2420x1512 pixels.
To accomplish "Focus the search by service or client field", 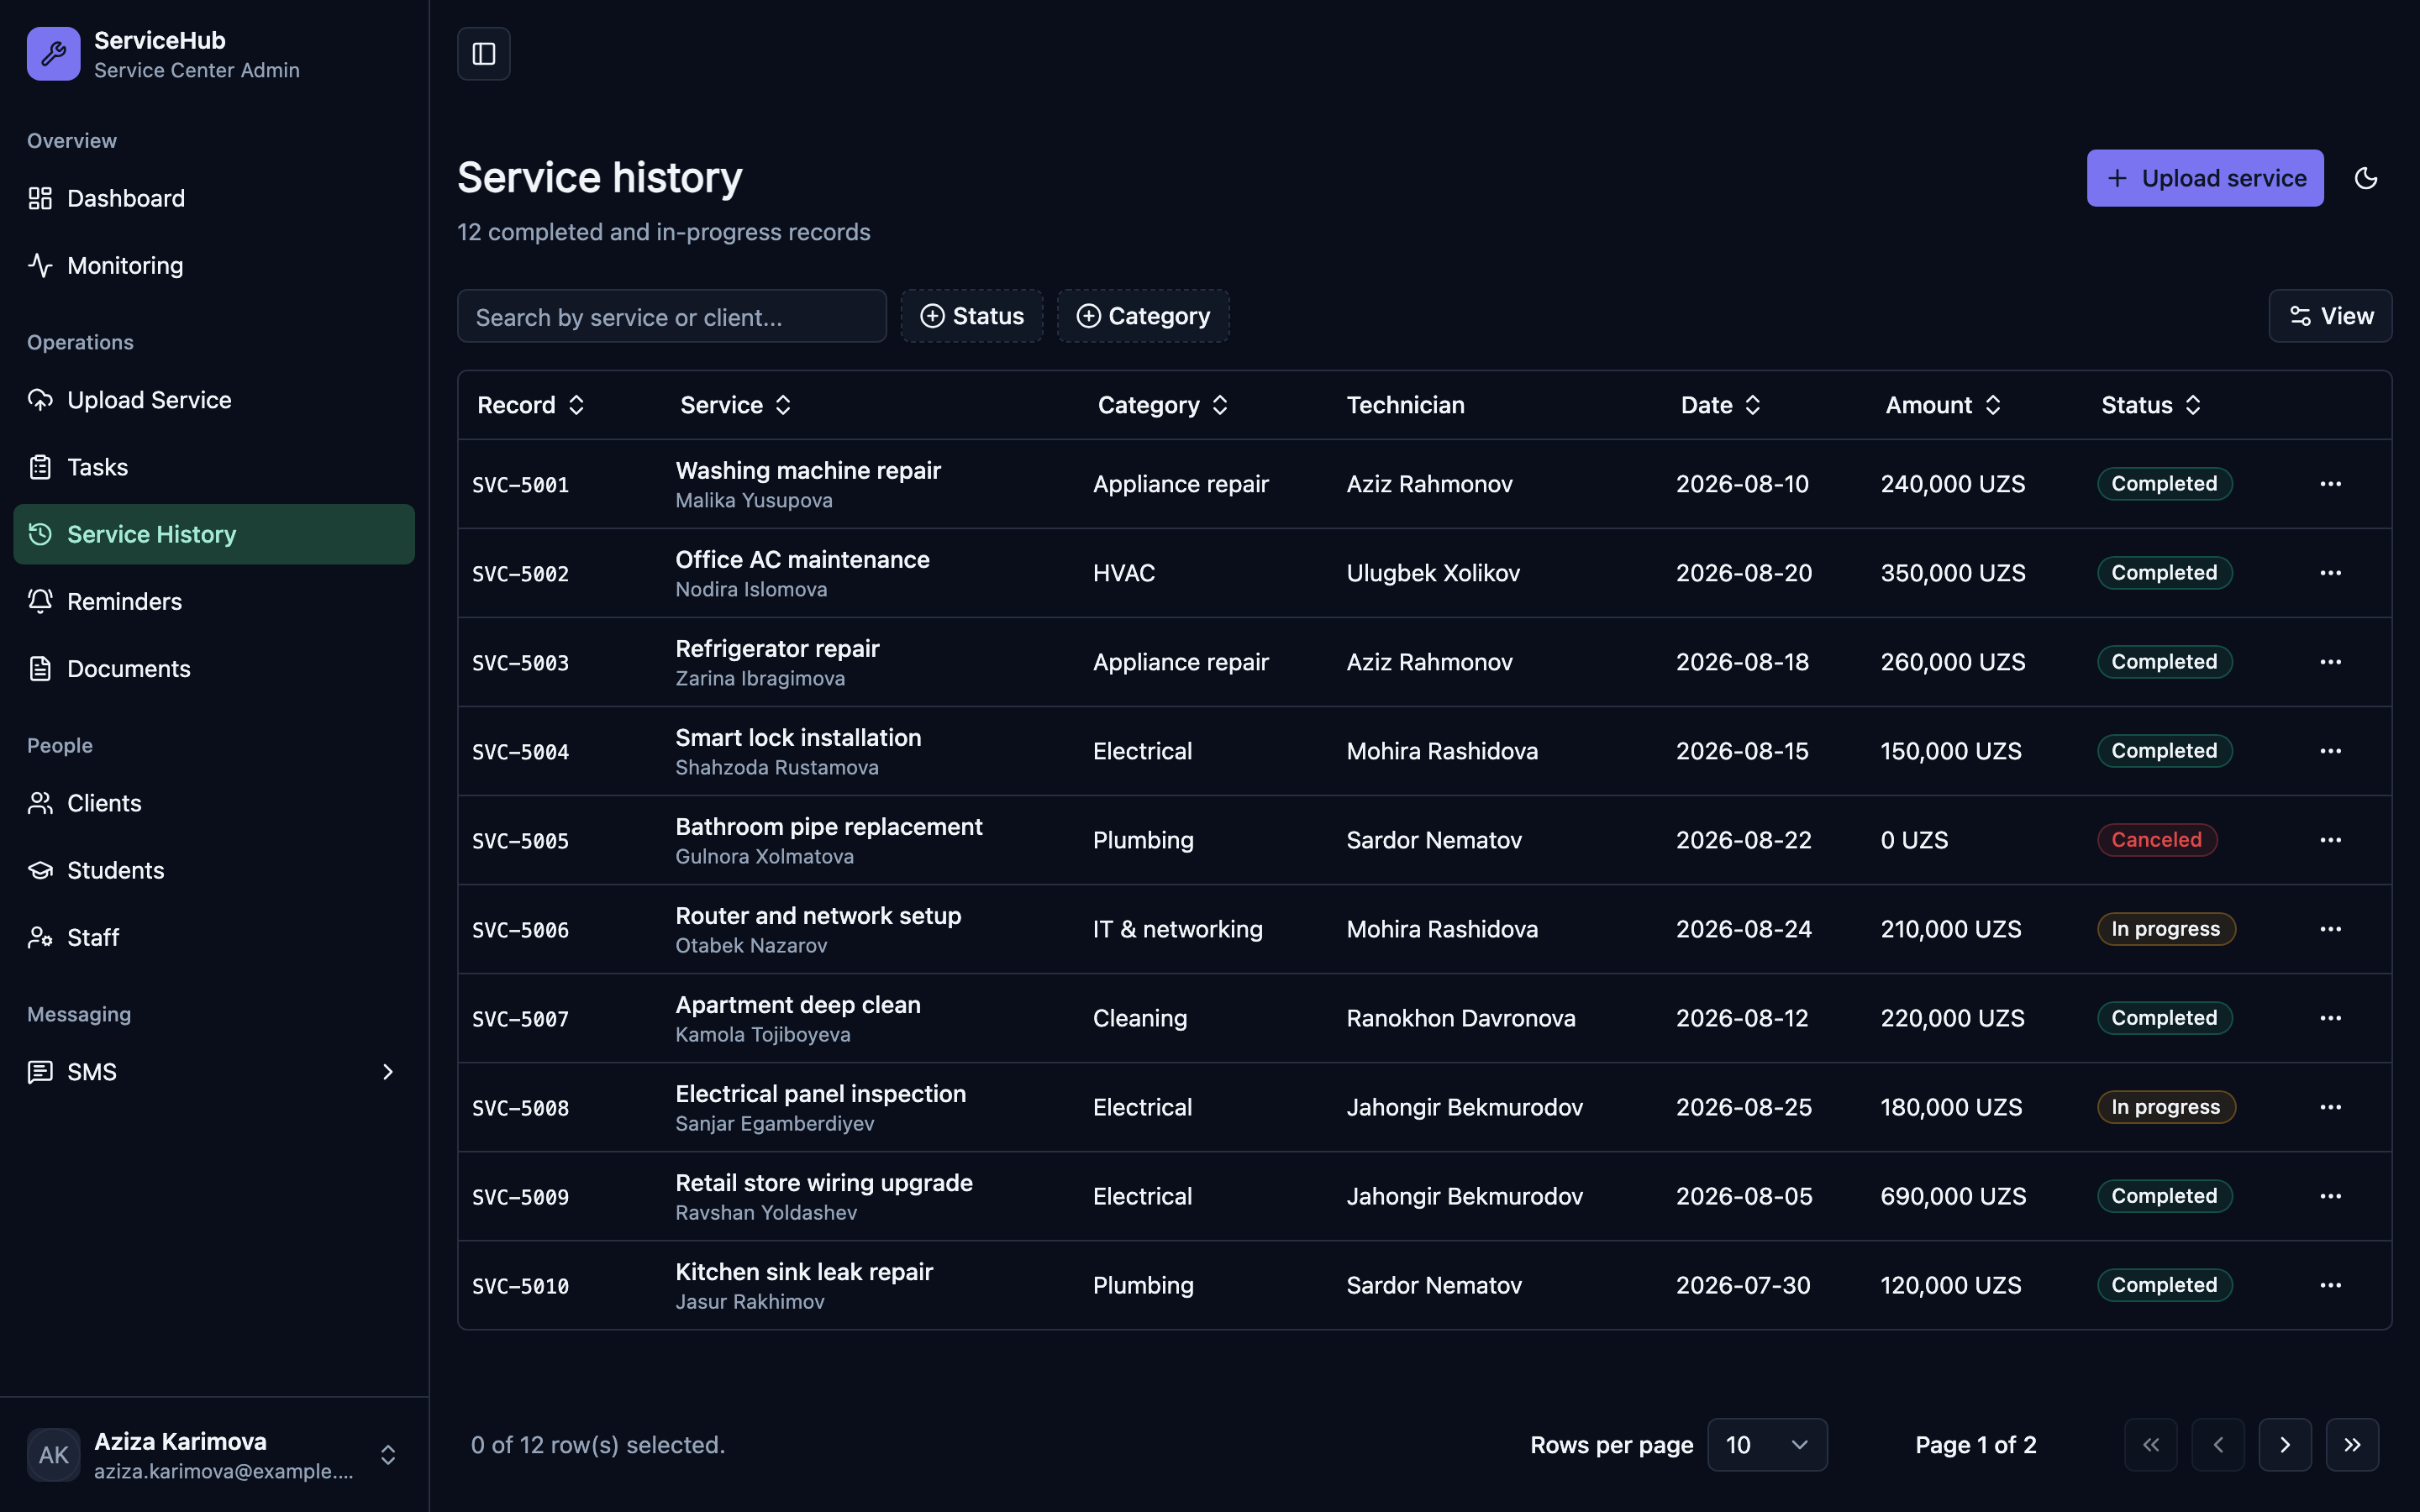I will (x=672, y=316).
